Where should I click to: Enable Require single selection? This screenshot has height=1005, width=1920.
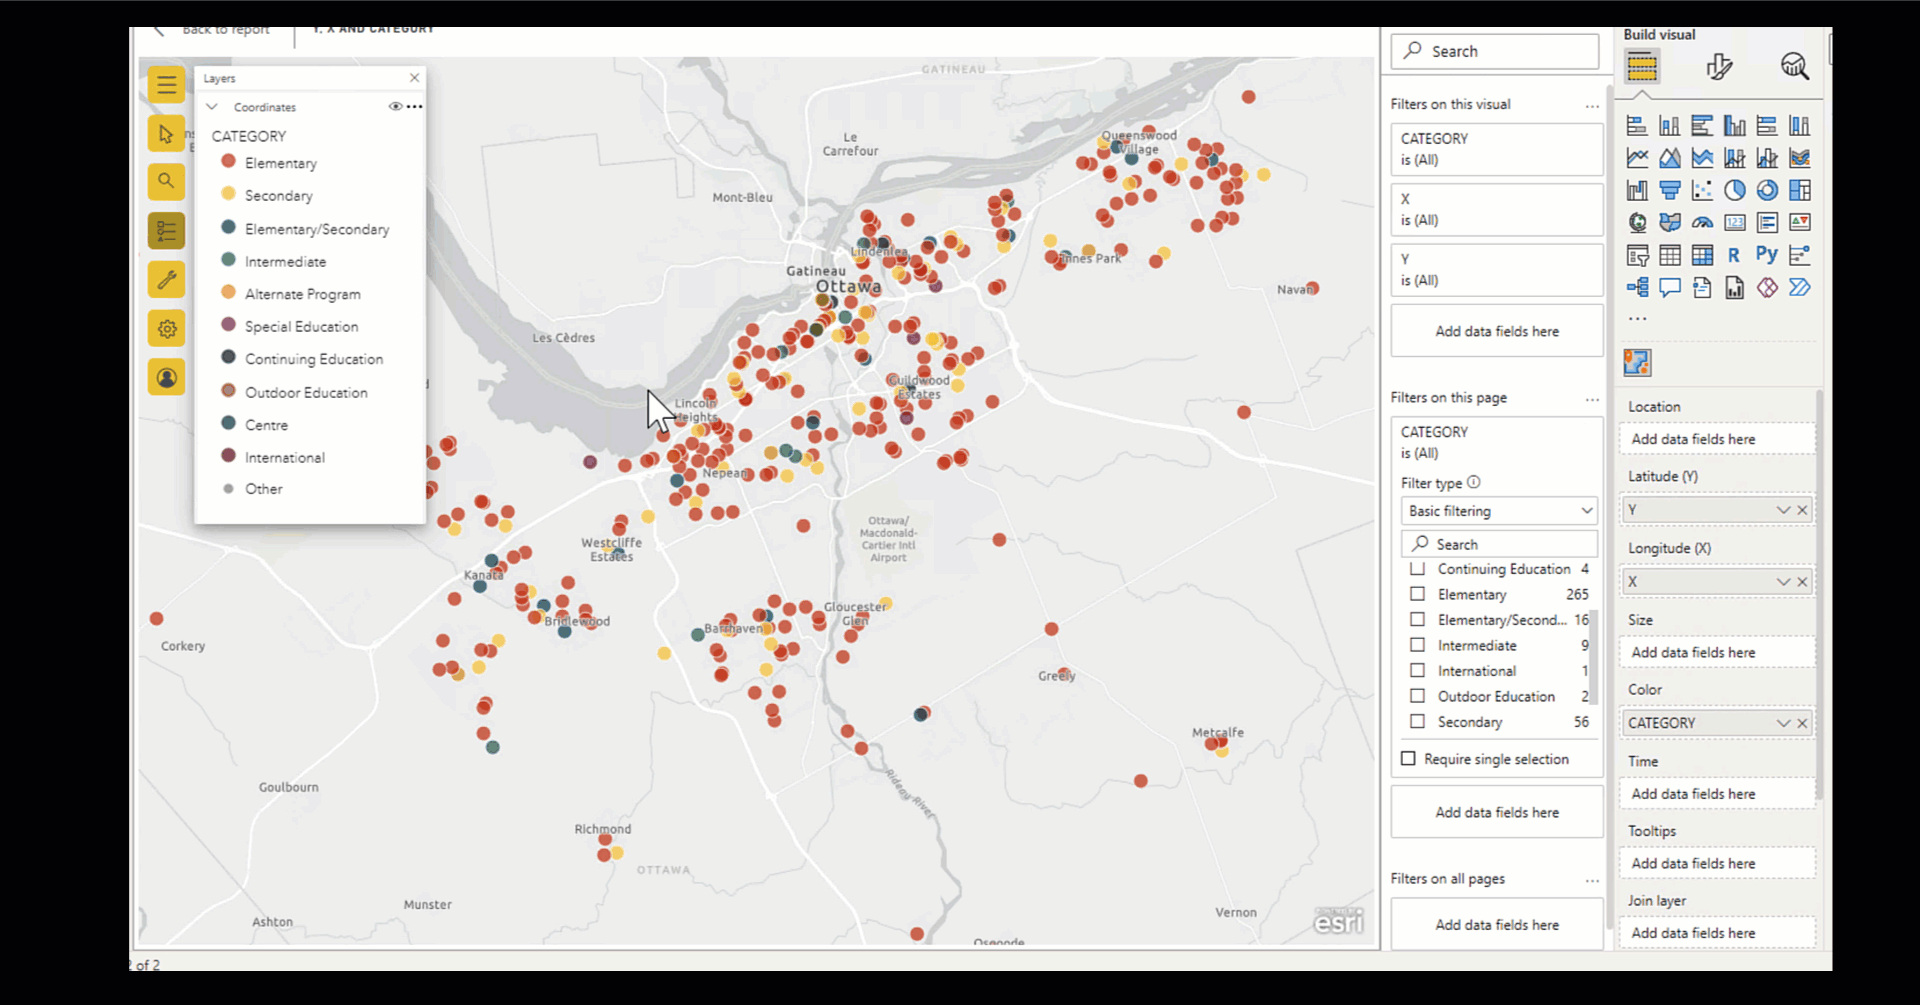click(1408, 759)
